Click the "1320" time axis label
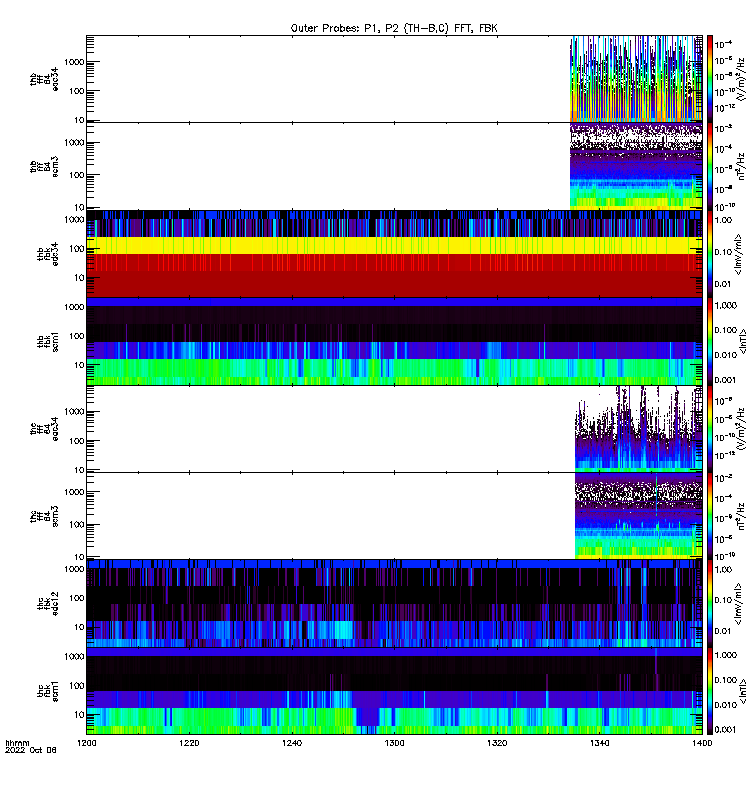The height and width of the screenshot is (800, 750). click(x=497, y=743)
